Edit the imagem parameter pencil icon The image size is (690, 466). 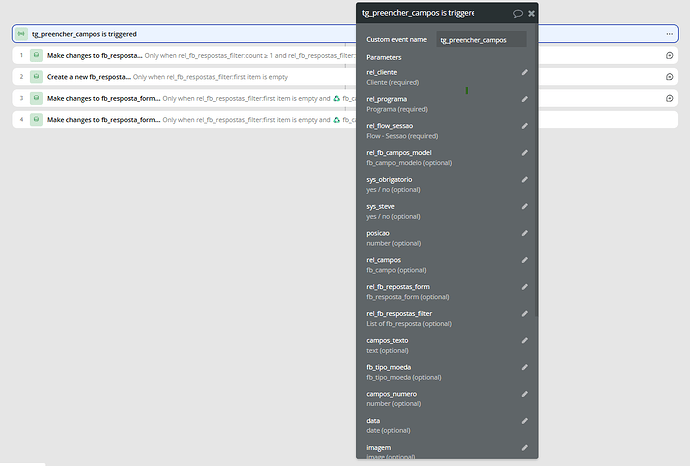[525, 448]
